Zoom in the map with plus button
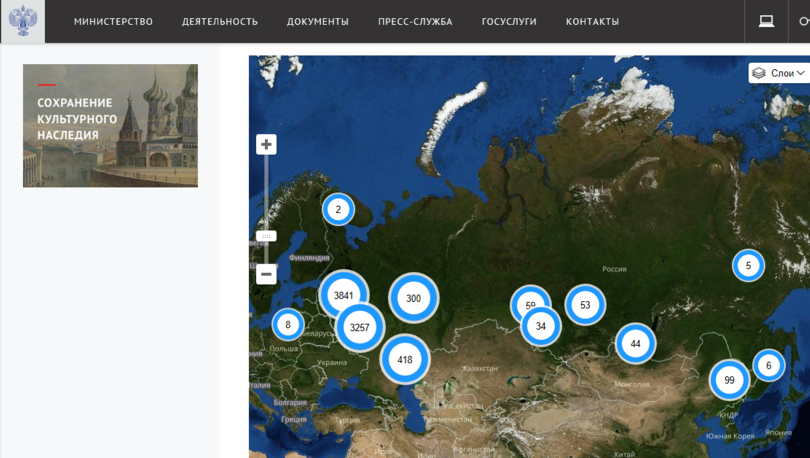Viewport: 810px width, 458px height. pyautogui.click(x=266, y=145)
